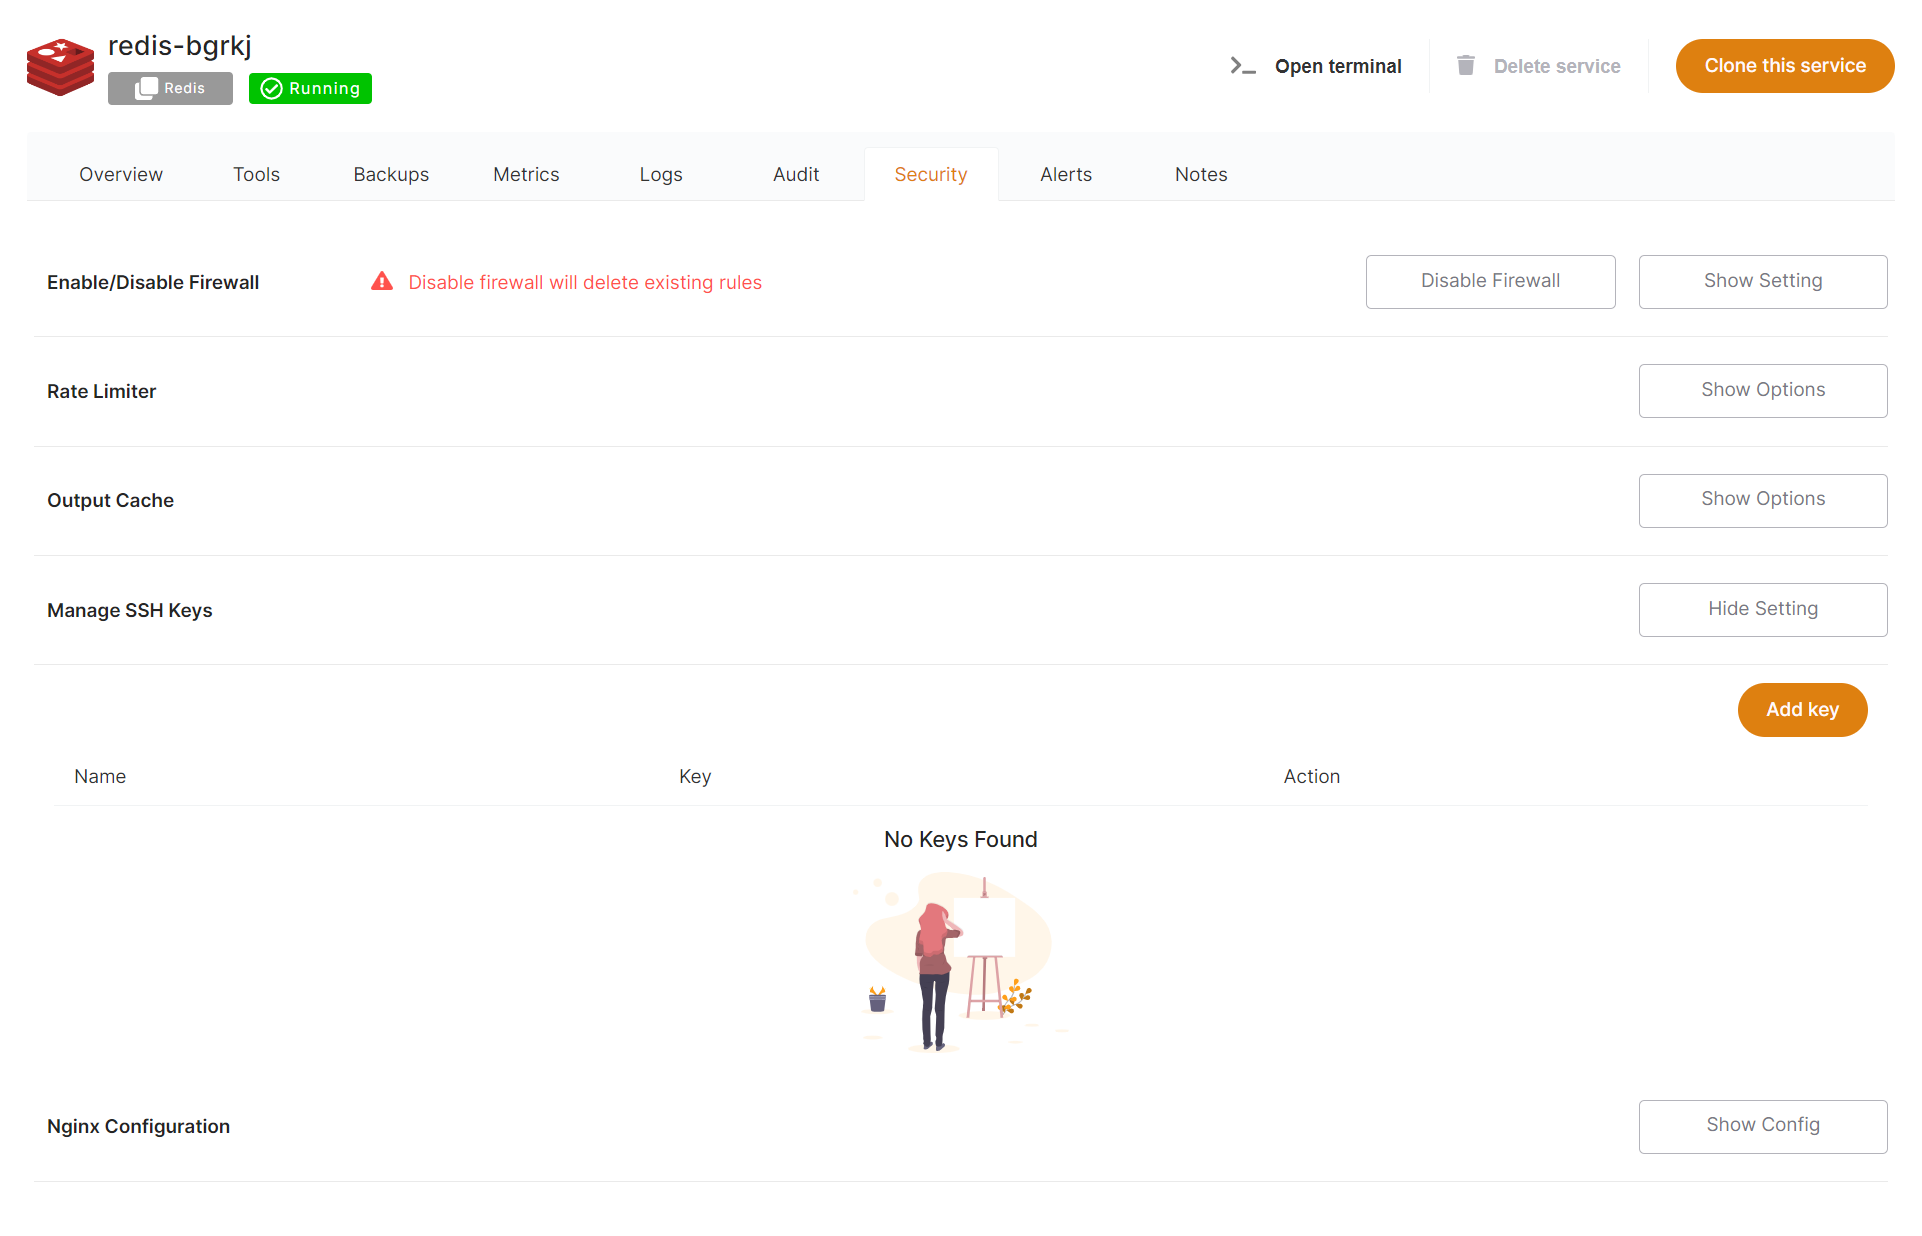This screenshot has height=1236, width=1922.
Task: Switch to the Audit tab
Action: [x=796, y=173]
